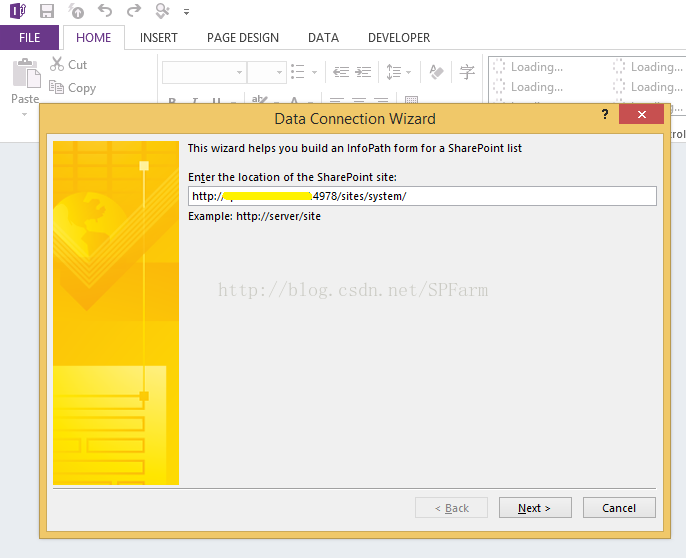Open the FILE tab
This screenshot has height=558, width=686.
29,38
